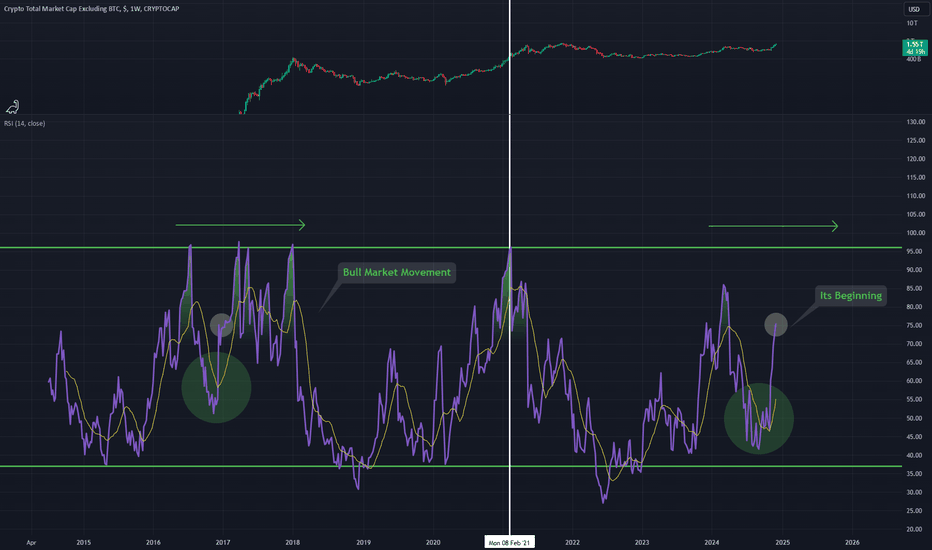The width and height of the screenshot is (932, 550).
Task: Click the 115.00 RSI scale value
Action: (915, 177)
